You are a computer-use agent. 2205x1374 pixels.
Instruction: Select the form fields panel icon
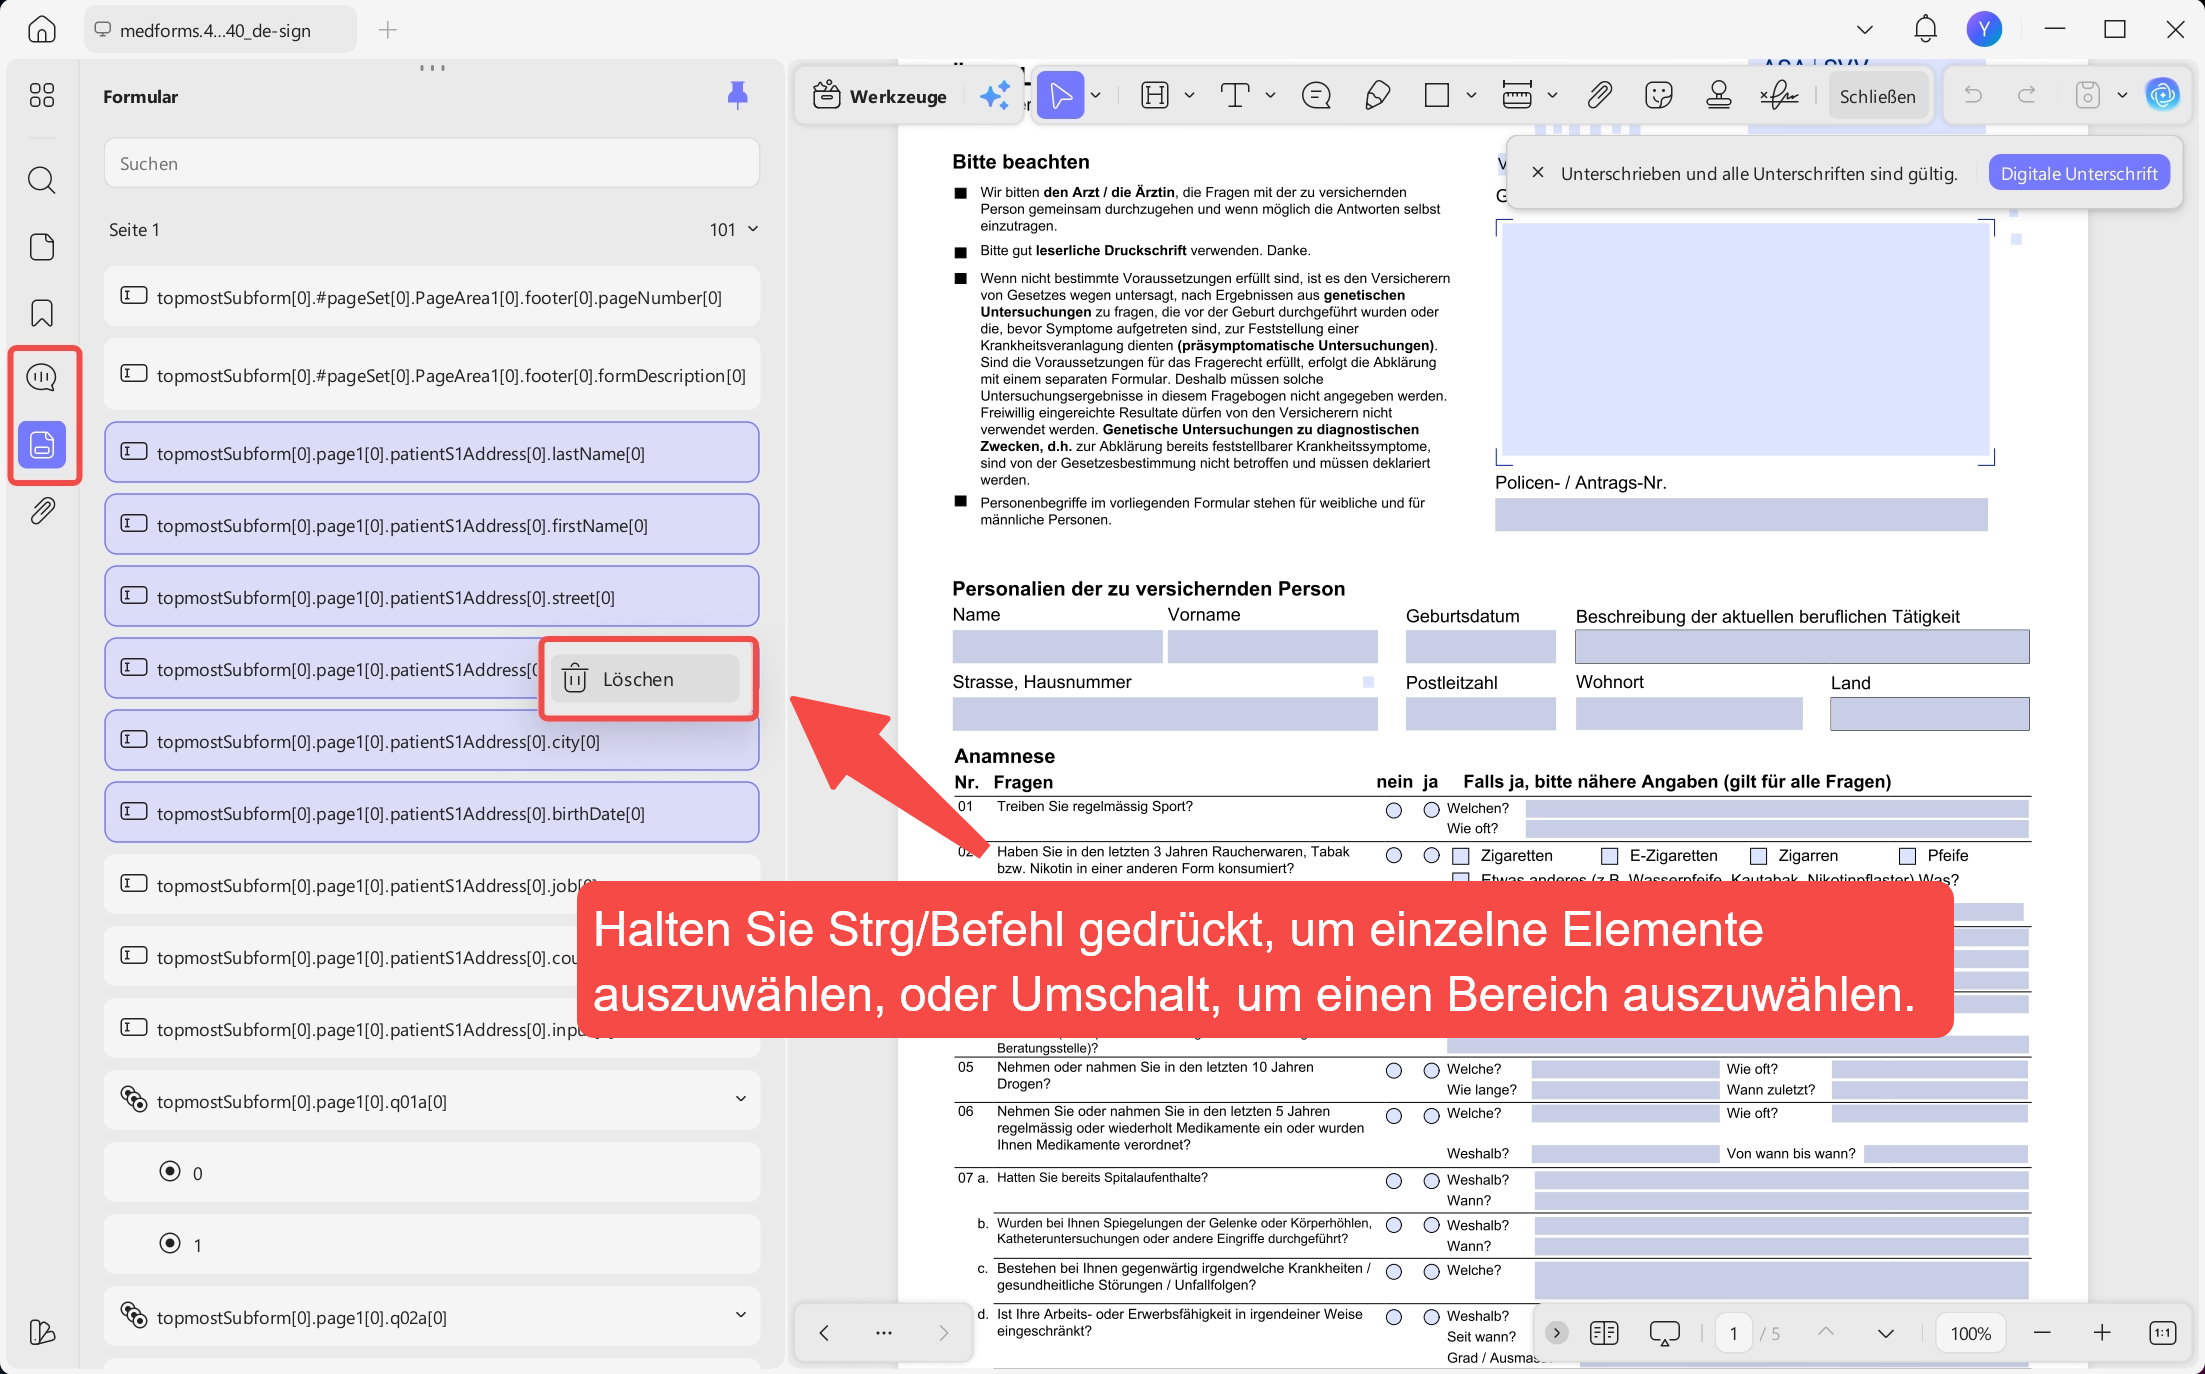(42, 445)
